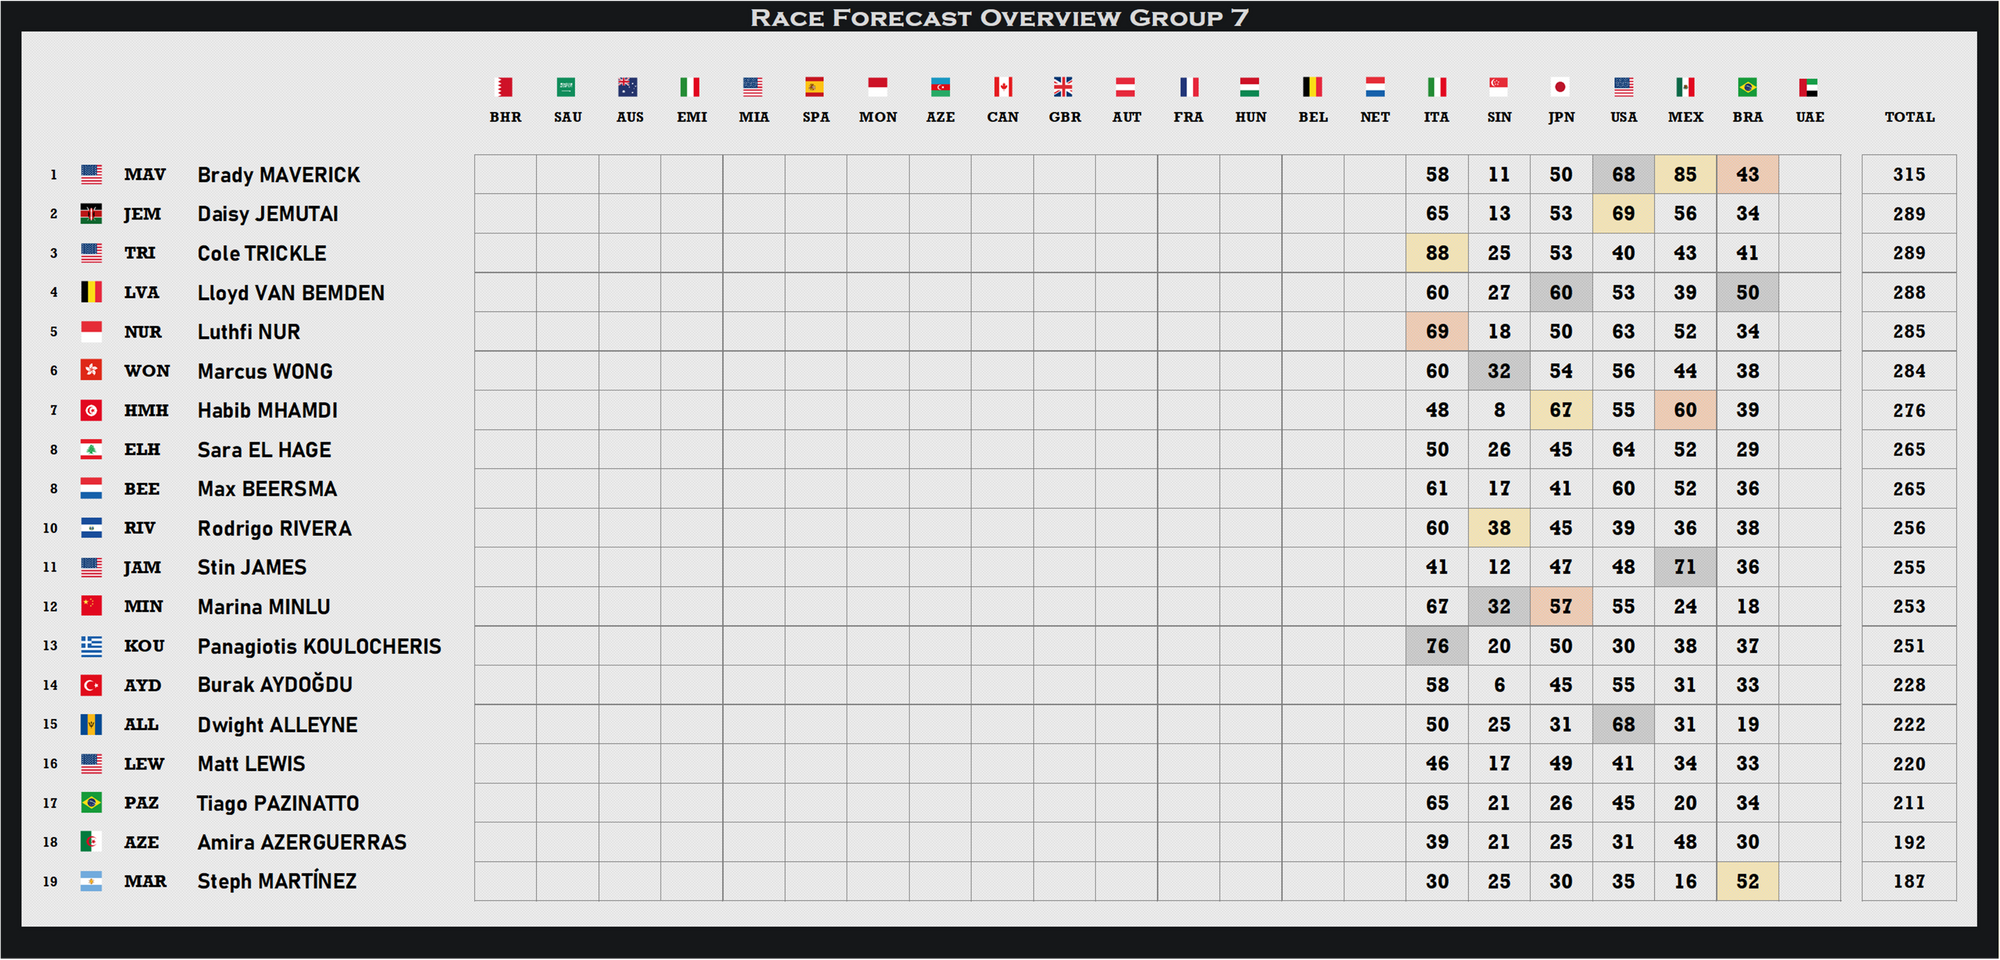2000x960 pixels.
Task: Click the Saudi Arabia flag above SAU
Action: (x=567, y=87)
